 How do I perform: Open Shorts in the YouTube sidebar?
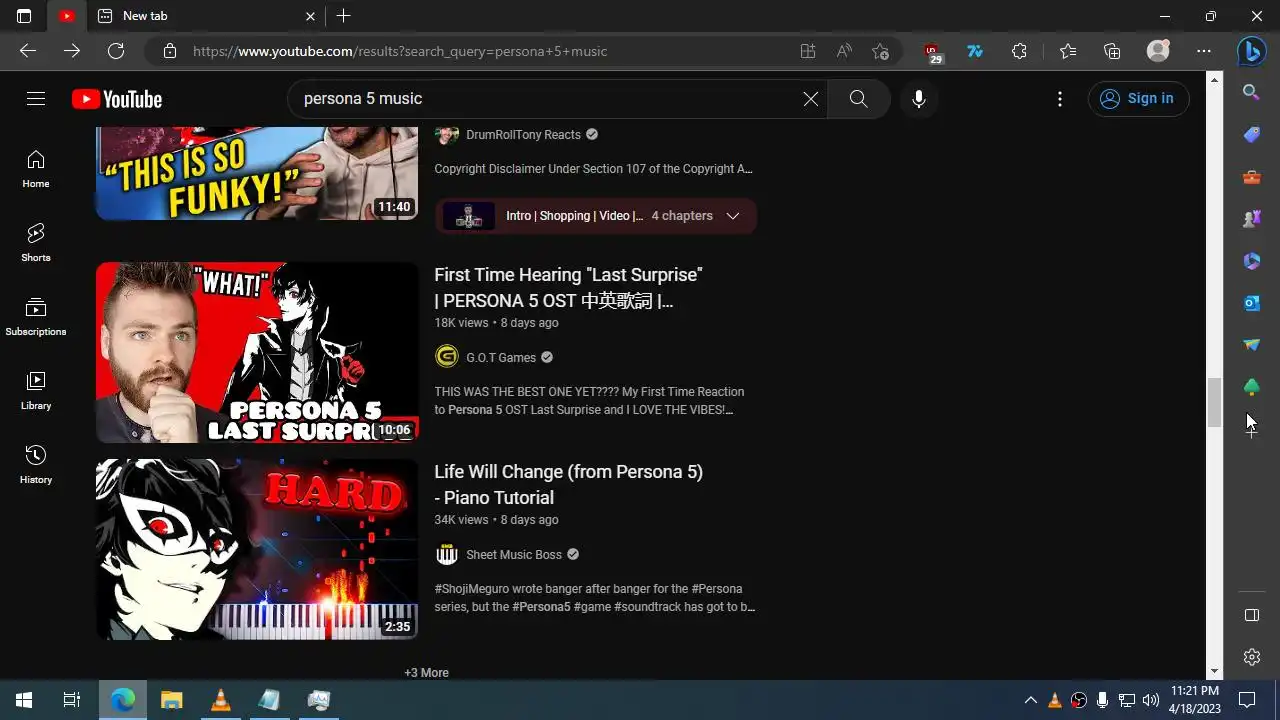click(x=36, y=243)
